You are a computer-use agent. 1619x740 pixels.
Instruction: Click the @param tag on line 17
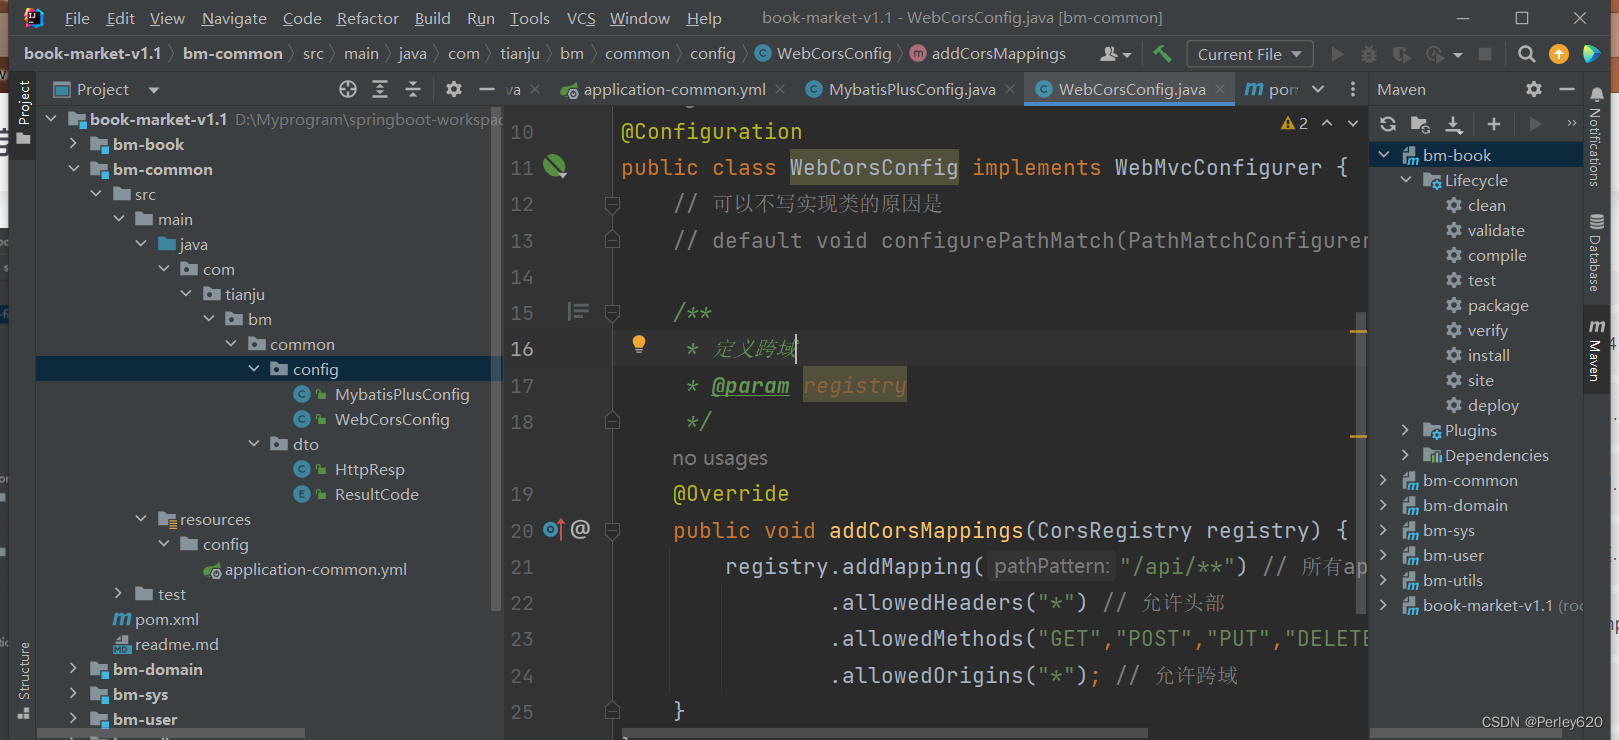pos(750,385)
